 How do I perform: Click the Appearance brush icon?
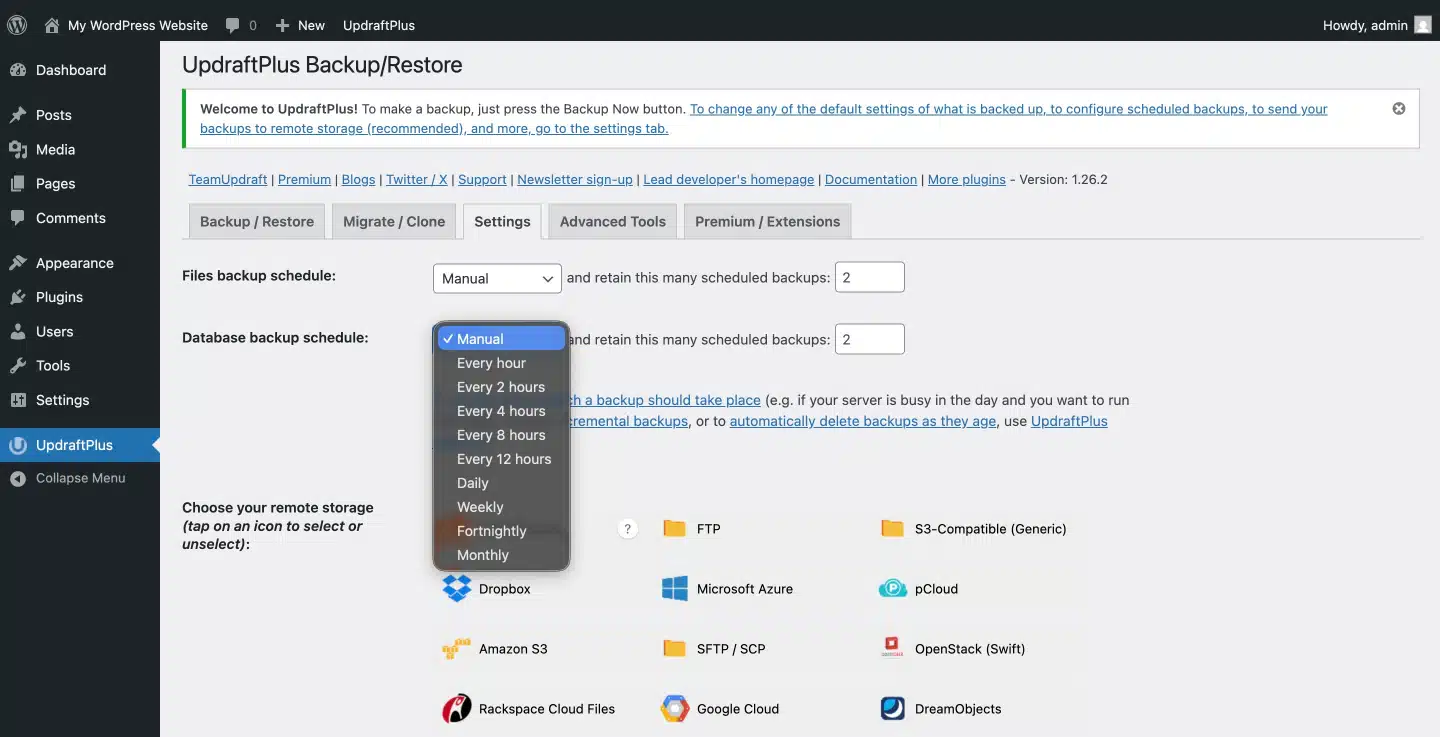coord(18,263)
